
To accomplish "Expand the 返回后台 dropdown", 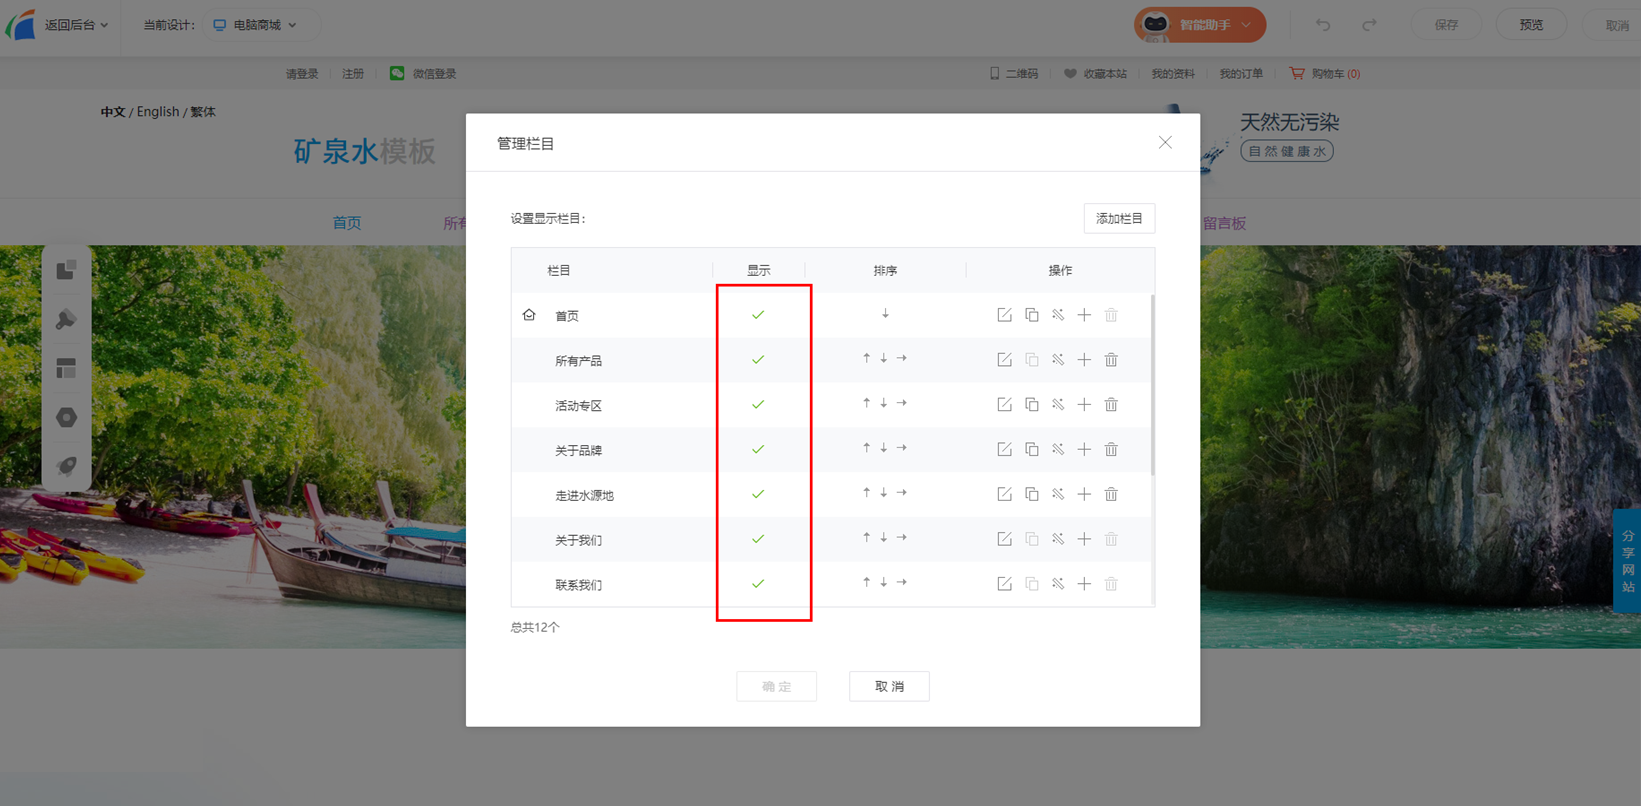I will 76,25.
